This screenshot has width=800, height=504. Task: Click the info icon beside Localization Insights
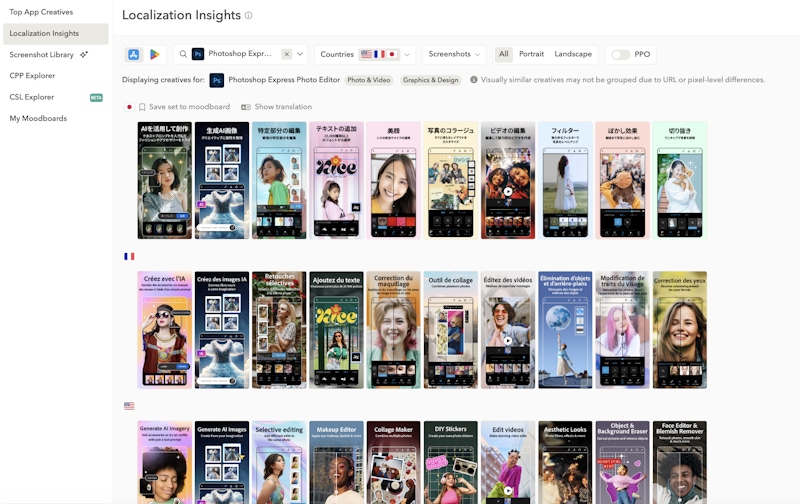click(x=248, y=15)
